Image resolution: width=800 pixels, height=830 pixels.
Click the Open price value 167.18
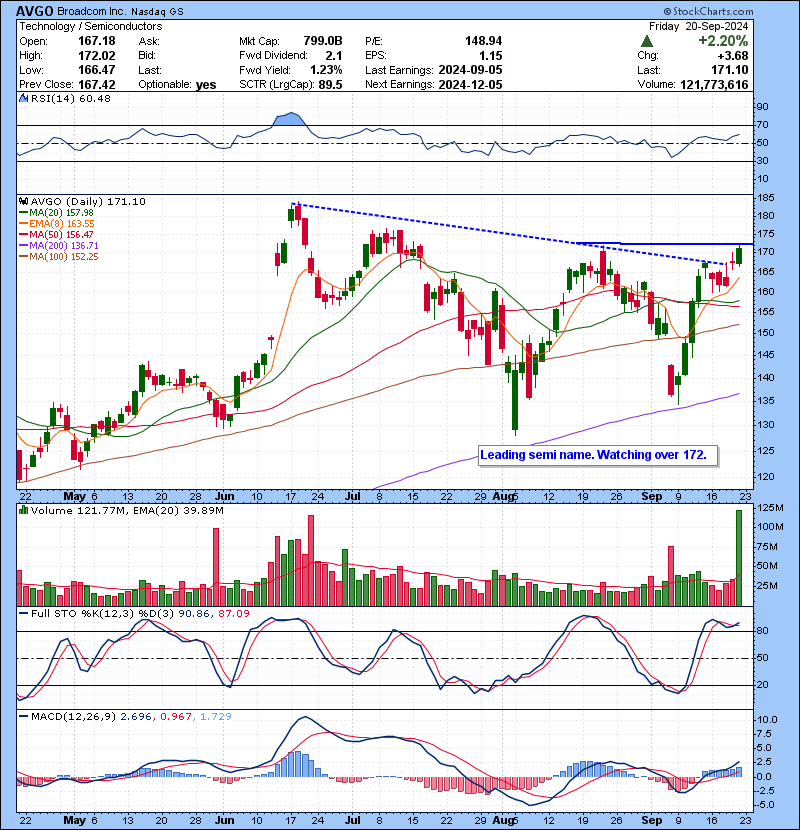97,41
